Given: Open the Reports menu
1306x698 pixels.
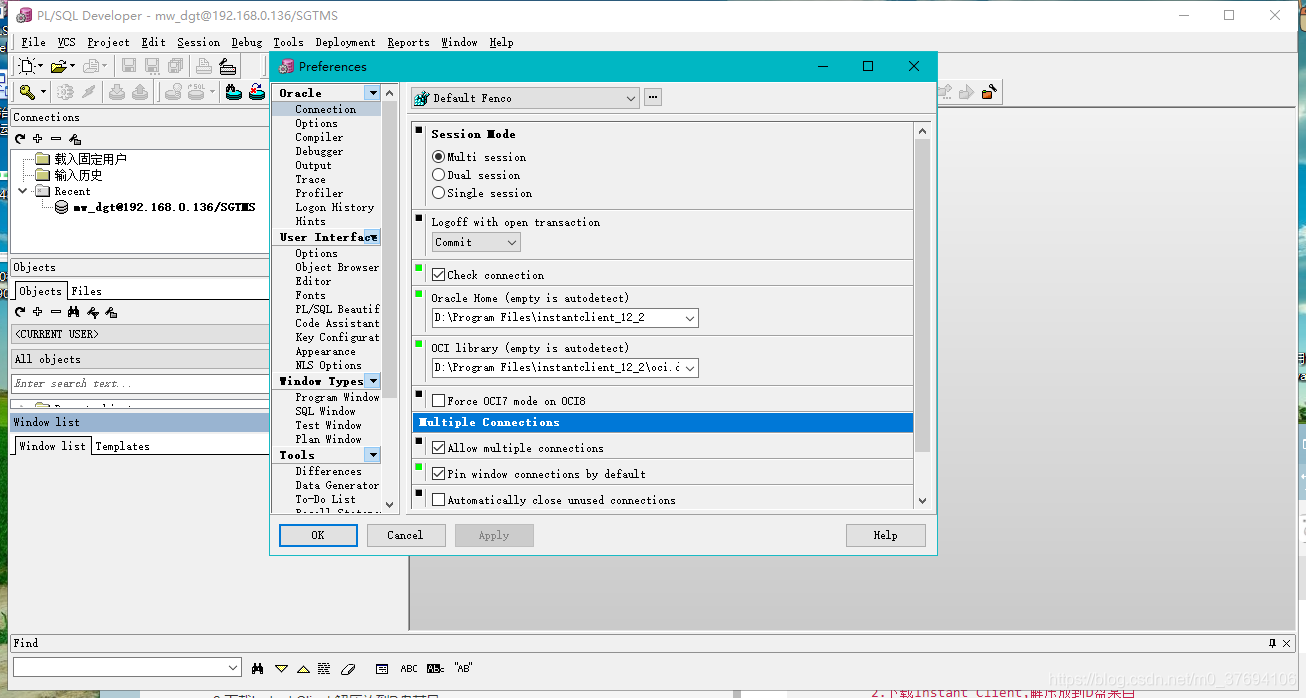Looking at the screenshot, I should point(408,42).
